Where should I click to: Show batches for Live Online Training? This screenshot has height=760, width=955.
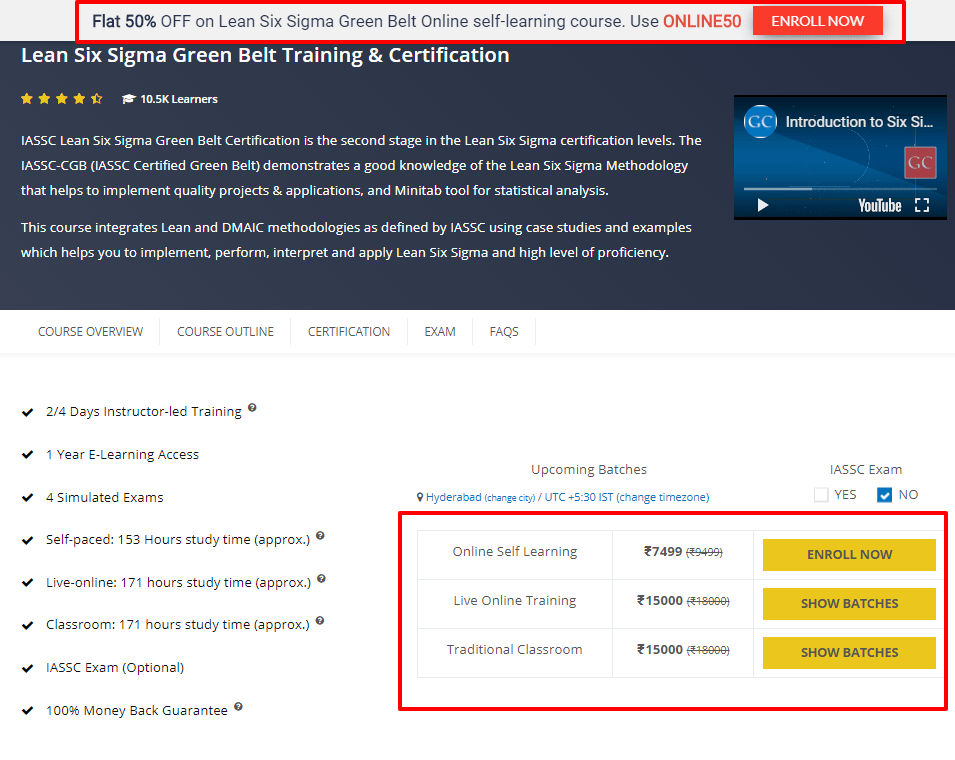[849, 603]
